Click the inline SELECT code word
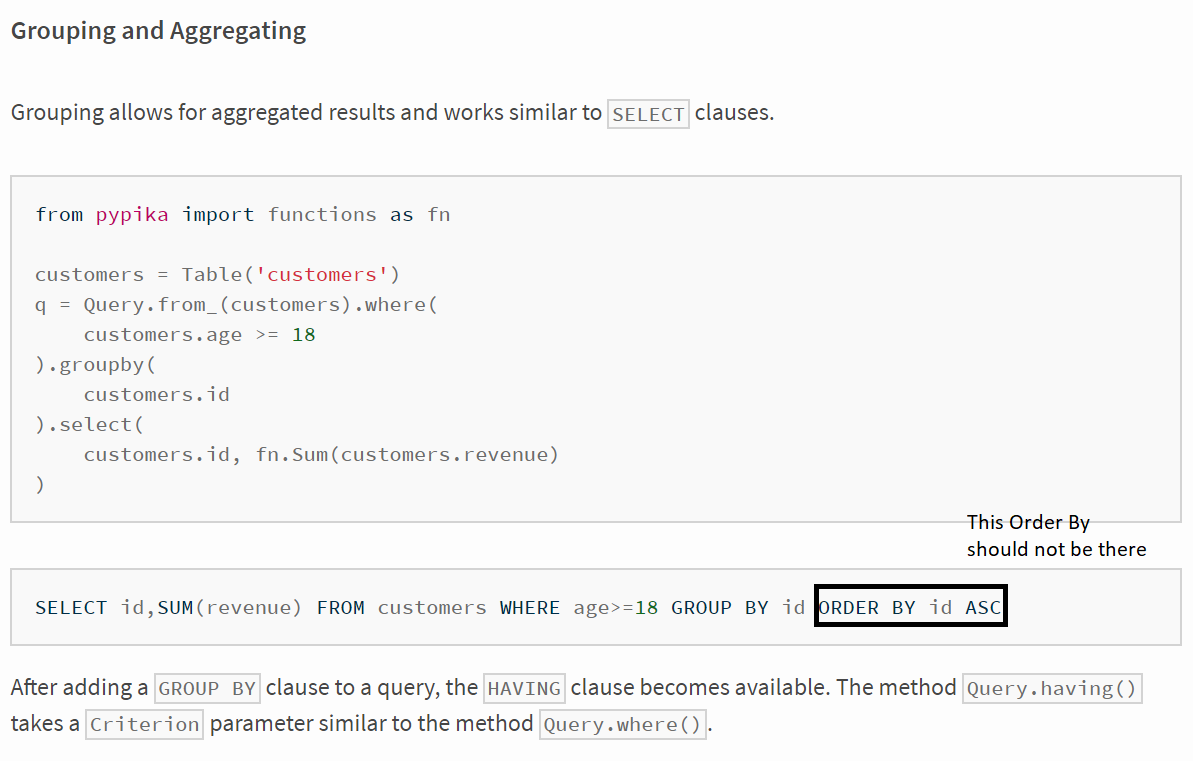Viewport: 1193px width, 761px height. coord(648,114)
